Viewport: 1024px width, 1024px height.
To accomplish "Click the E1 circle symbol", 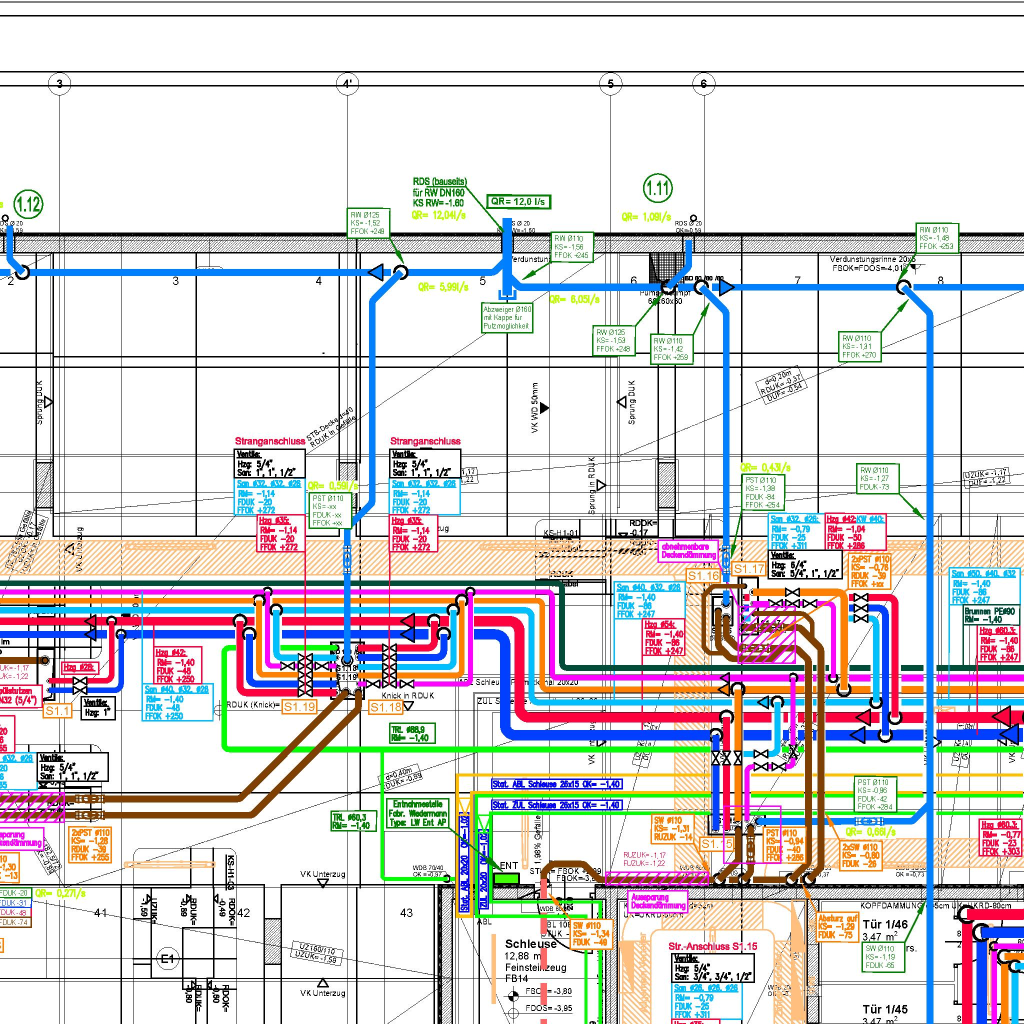I will click(167, 960).
